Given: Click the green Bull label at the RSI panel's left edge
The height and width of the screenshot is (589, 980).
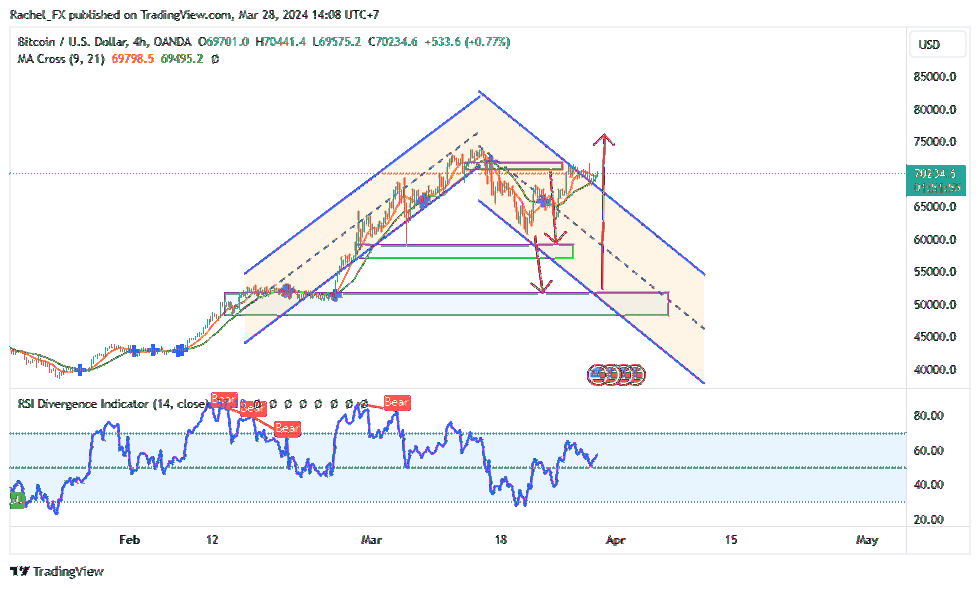Looking at the screenshot, I should pyautogui.click(x=16, y=500).
